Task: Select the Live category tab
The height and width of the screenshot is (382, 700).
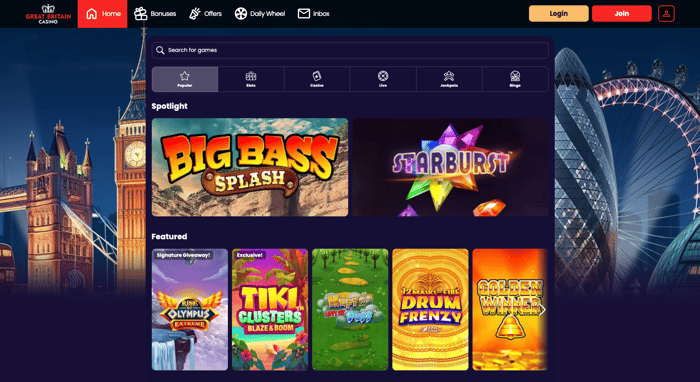Action: pyautogui.click(x=383, y=79)
